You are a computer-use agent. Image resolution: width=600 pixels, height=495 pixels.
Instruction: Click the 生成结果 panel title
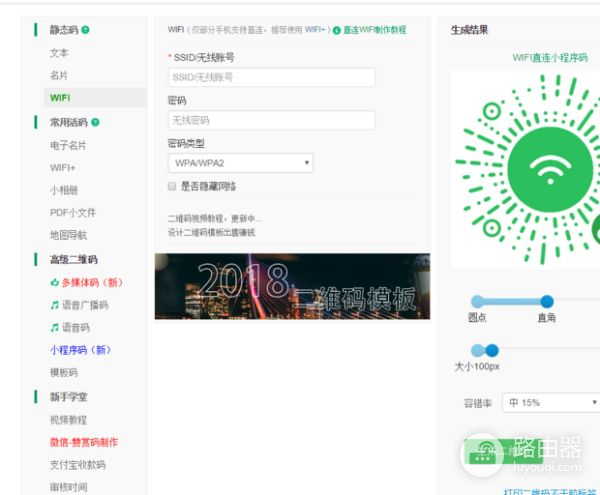pyautogui.click(x=469, y=30)
